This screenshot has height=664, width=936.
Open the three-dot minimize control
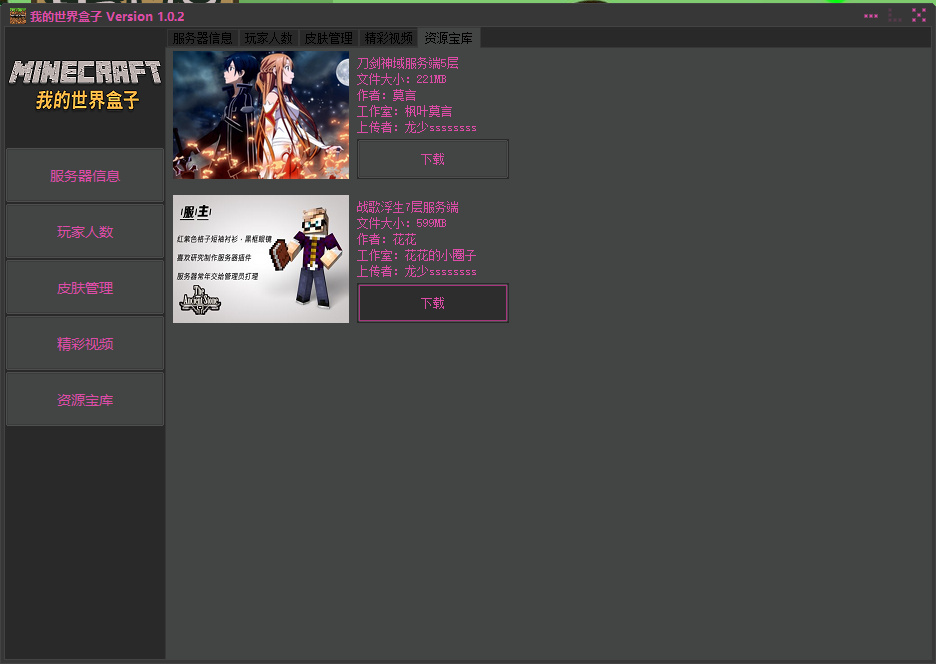[x=871, y=16]
